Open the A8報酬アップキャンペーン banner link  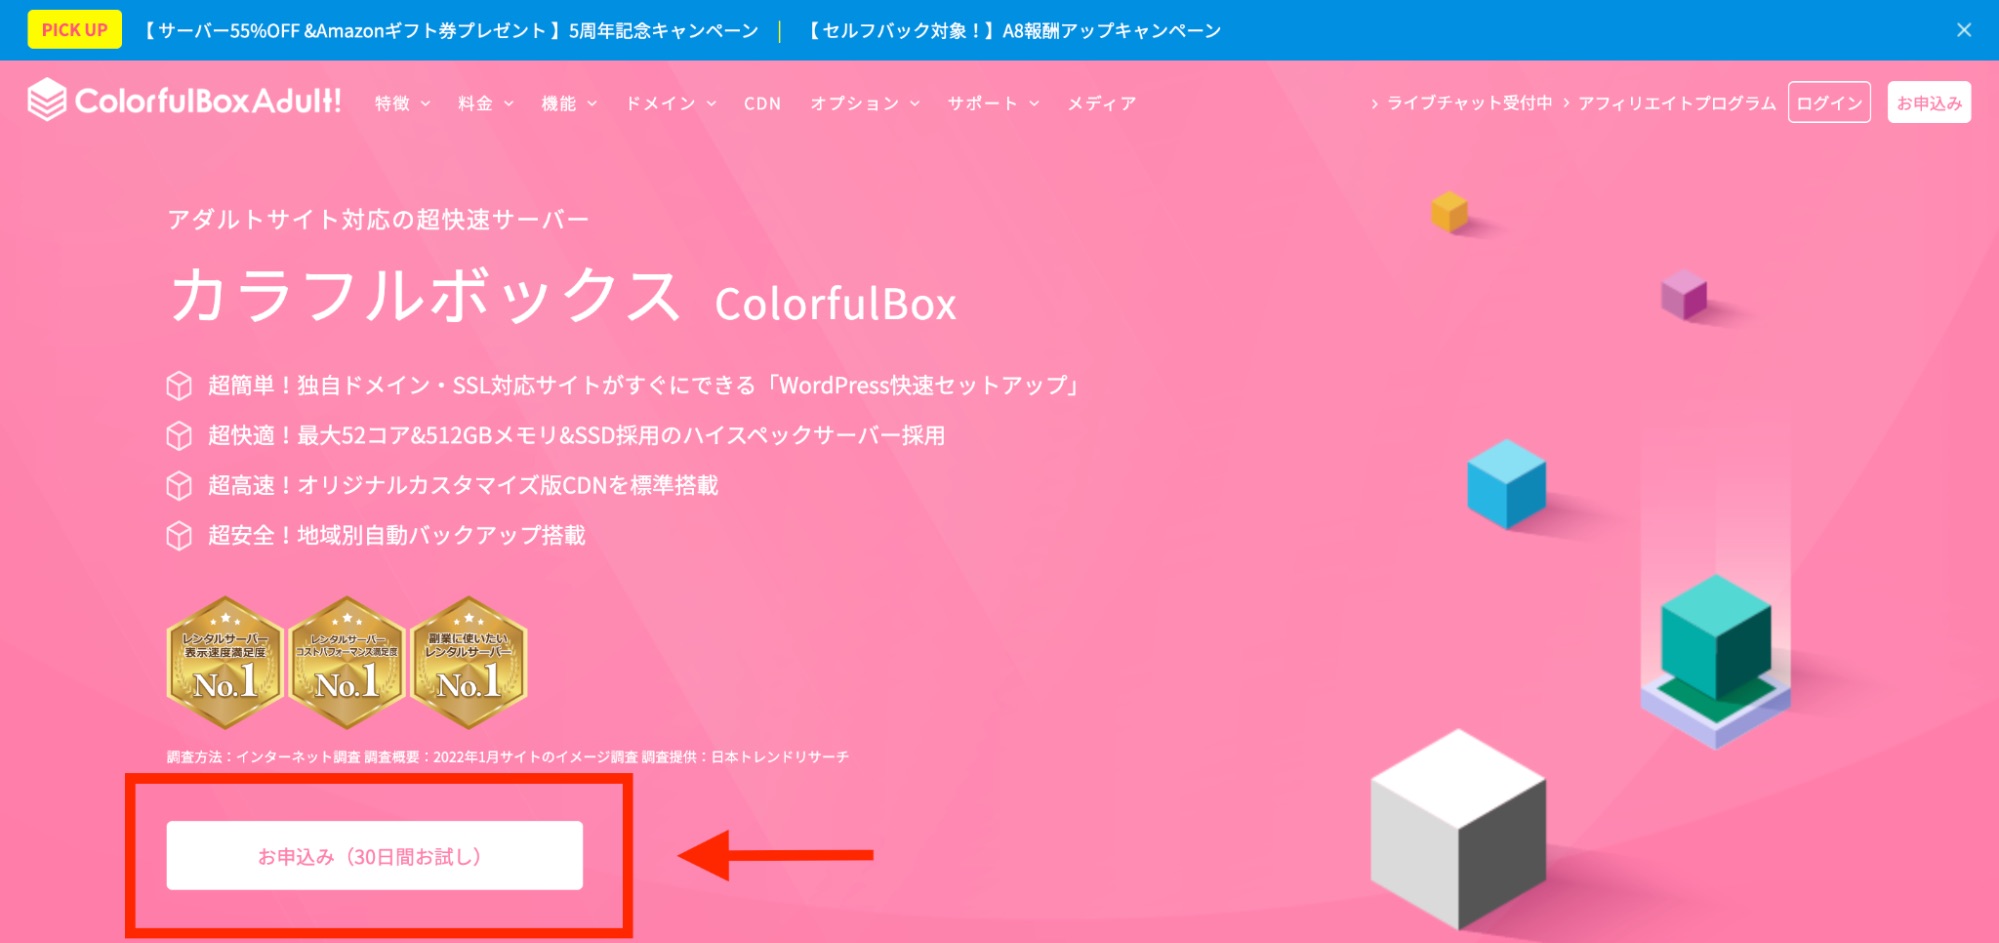[x=1014, y=31]
